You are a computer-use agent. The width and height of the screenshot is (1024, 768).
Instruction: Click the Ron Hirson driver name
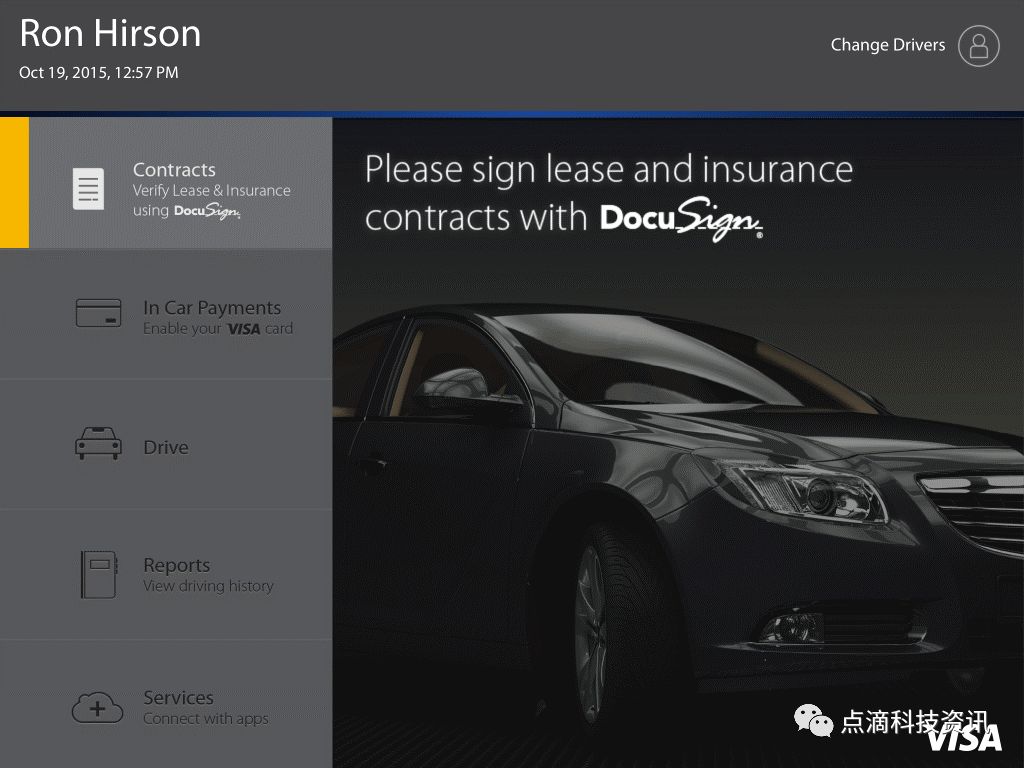point(110,33)
